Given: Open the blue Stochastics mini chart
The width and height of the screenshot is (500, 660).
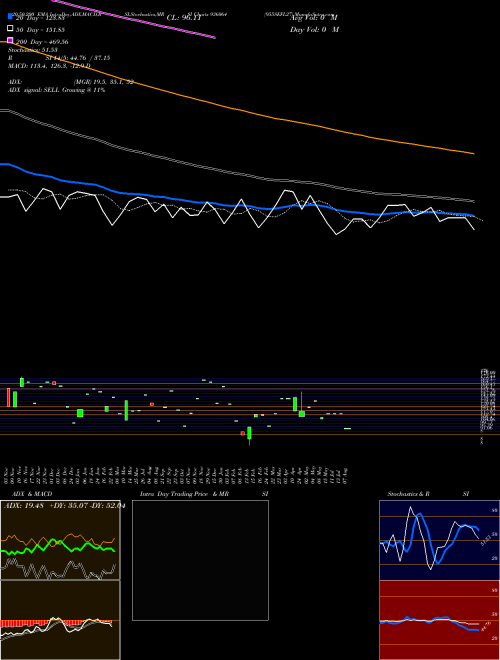Looking at the screenshot, I should (x=439, y=540).
